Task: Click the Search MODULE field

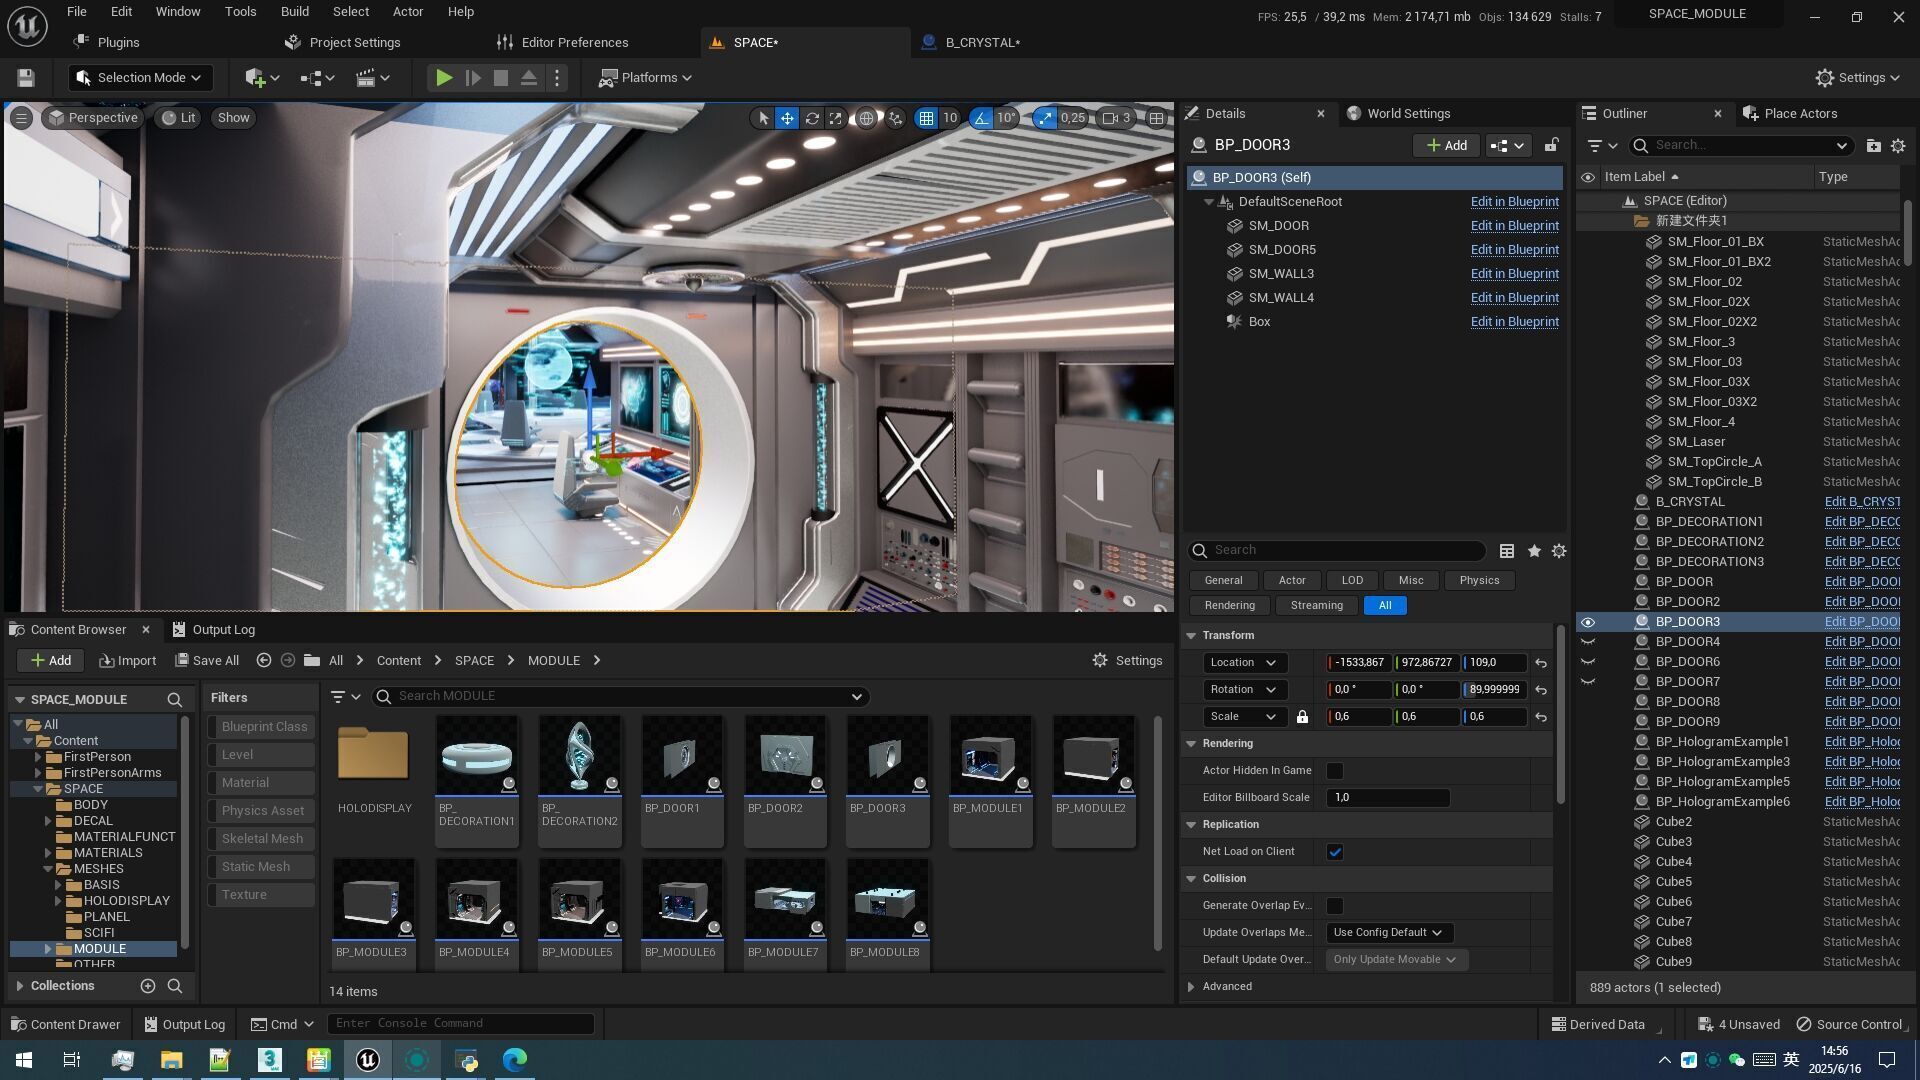Action: pos(620,697)
